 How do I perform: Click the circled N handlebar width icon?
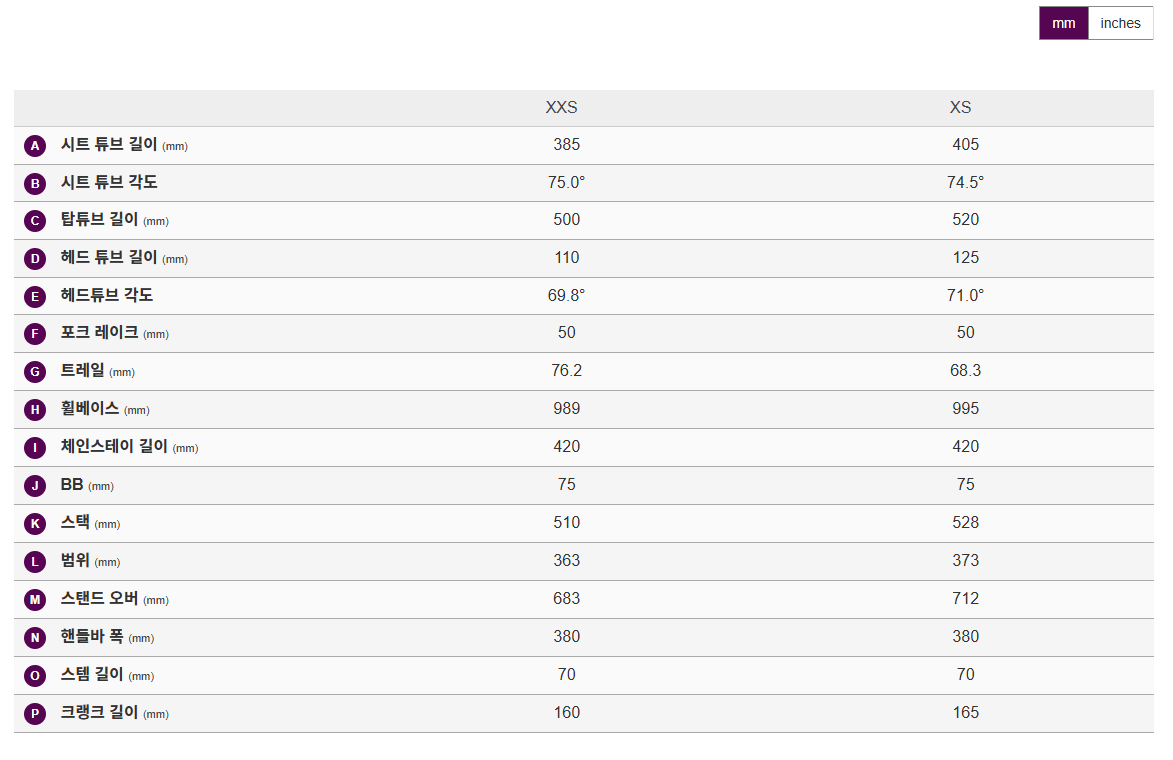point(35,638)
